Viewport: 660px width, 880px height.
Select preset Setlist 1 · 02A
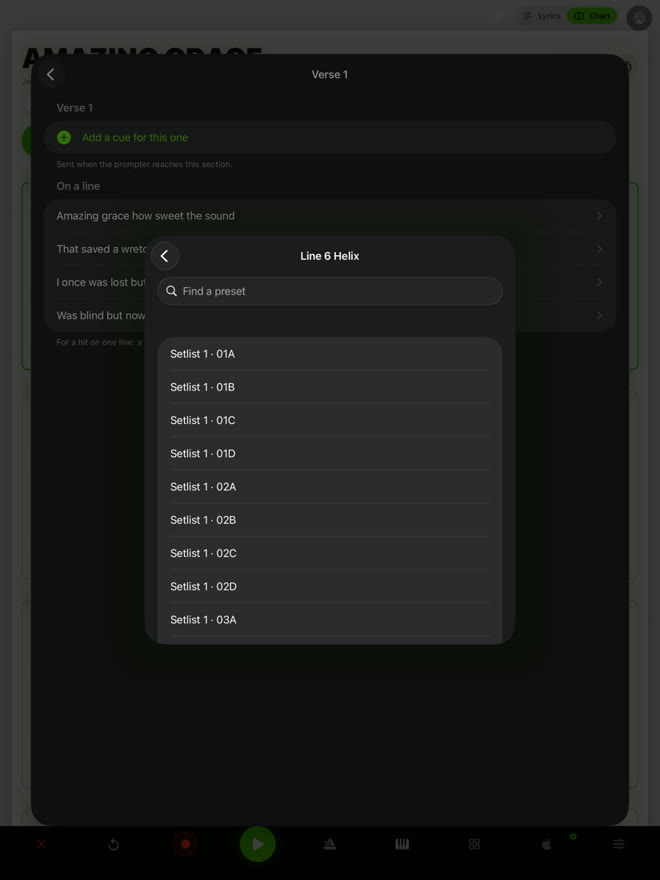pyautogui.click(x=329, y=487)
